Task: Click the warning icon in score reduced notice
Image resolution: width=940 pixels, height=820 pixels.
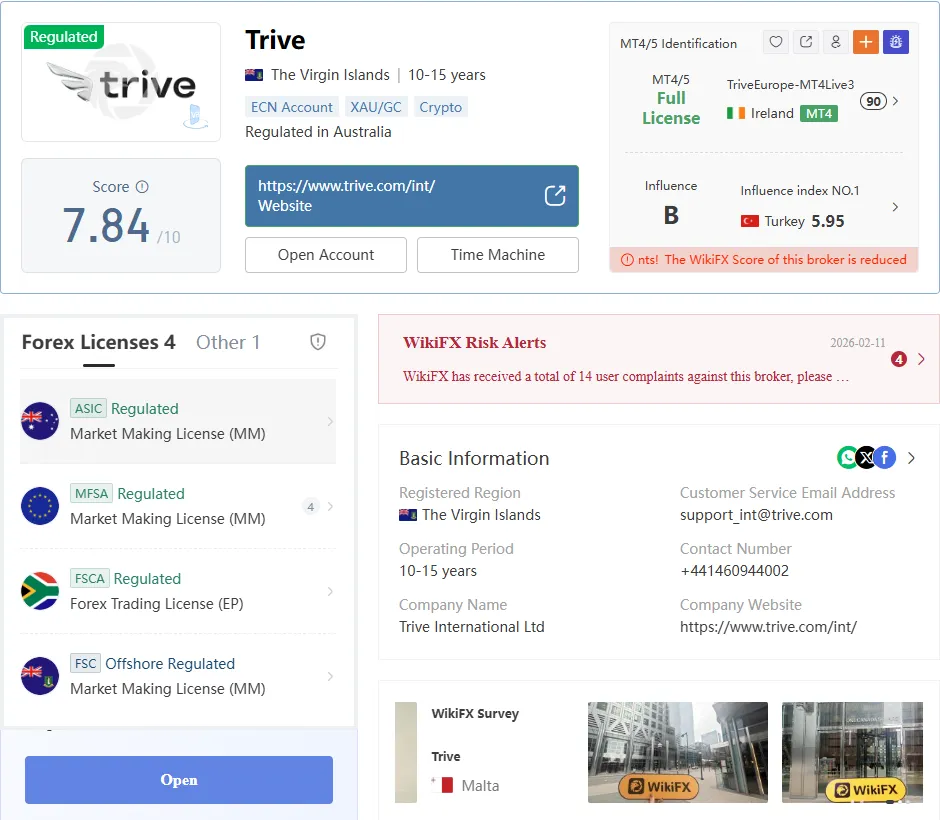Action: pyautogui.click(x=627, y=260)
